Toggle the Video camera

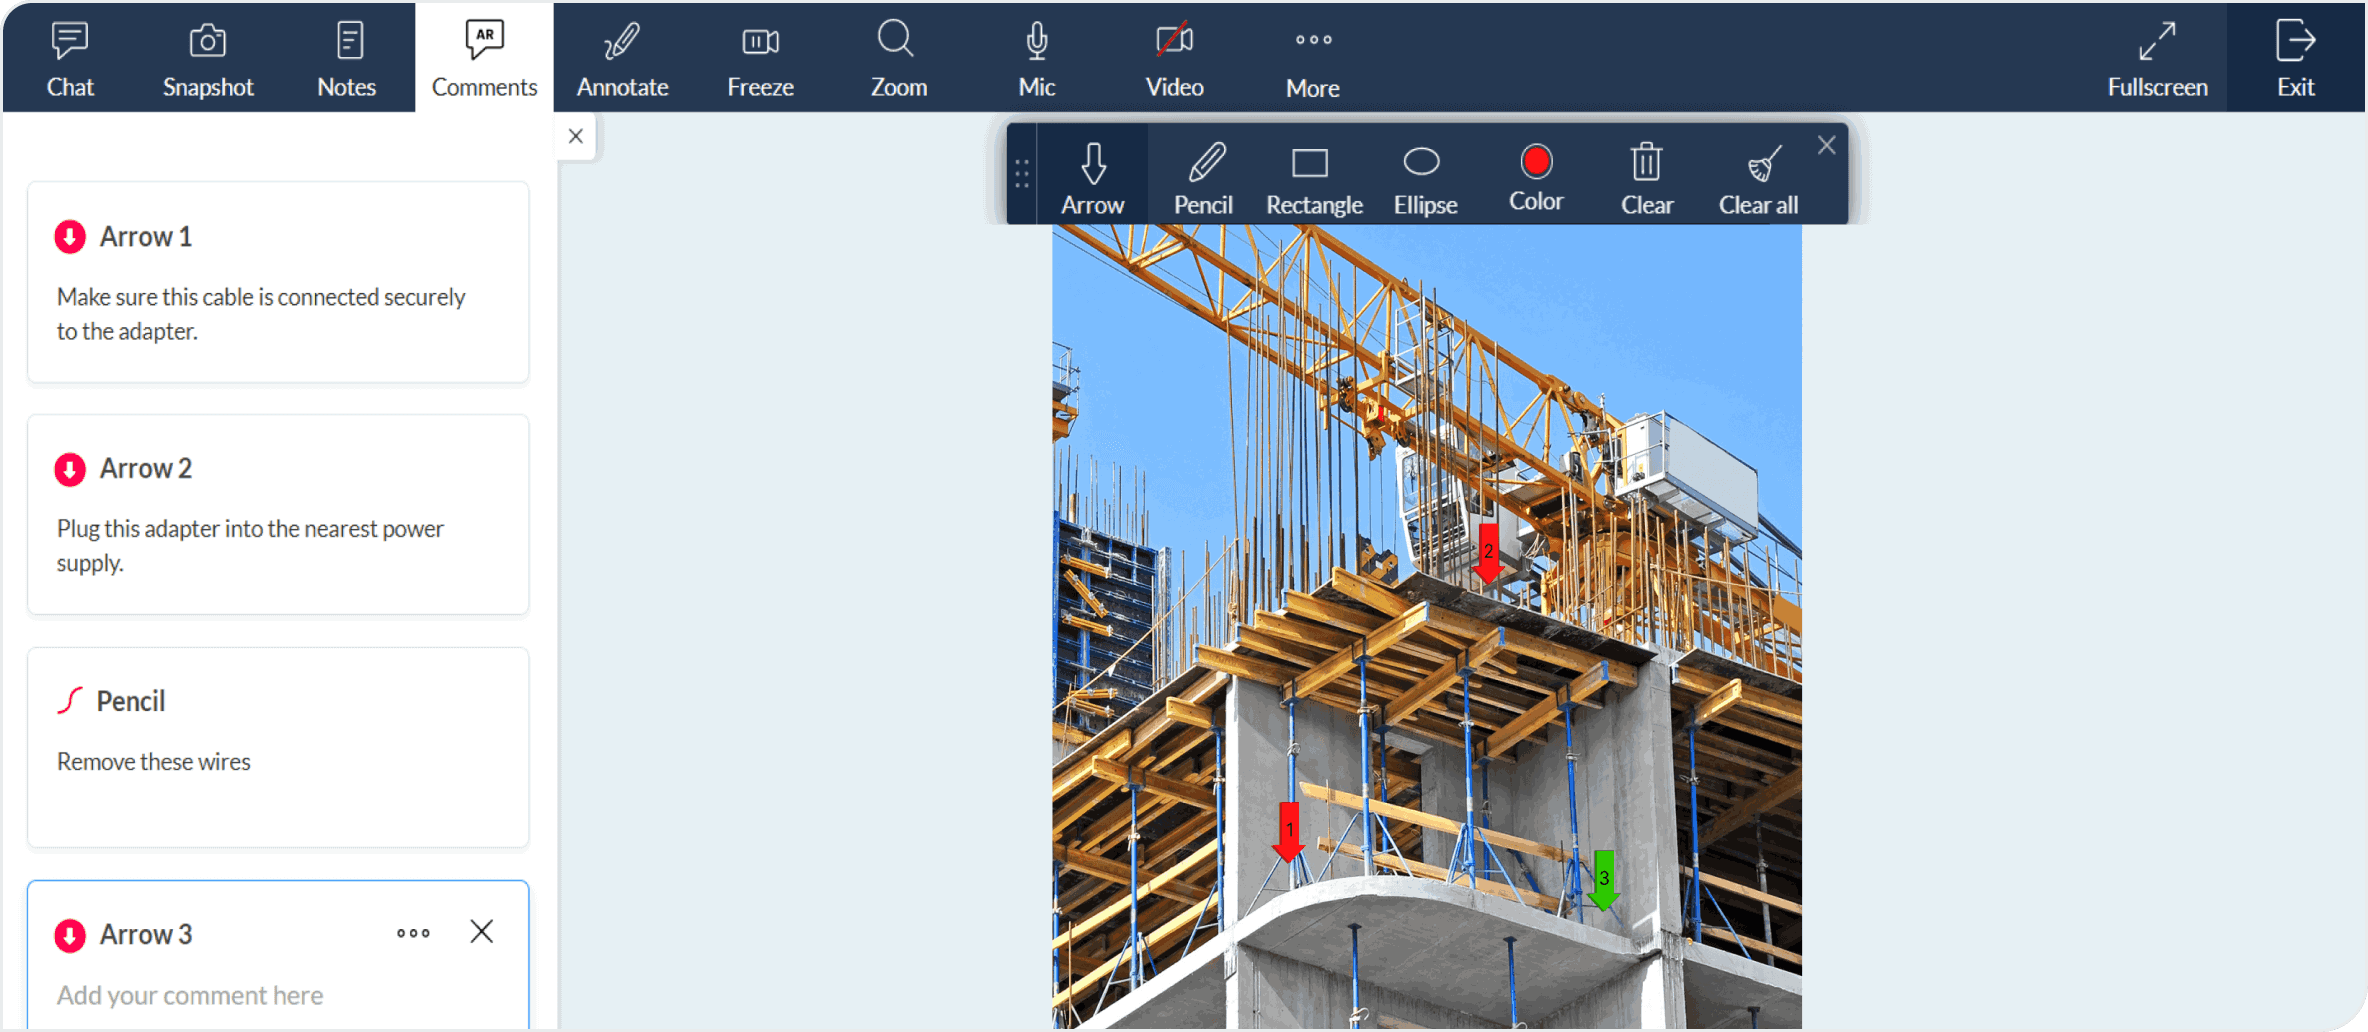point(1174,58)
